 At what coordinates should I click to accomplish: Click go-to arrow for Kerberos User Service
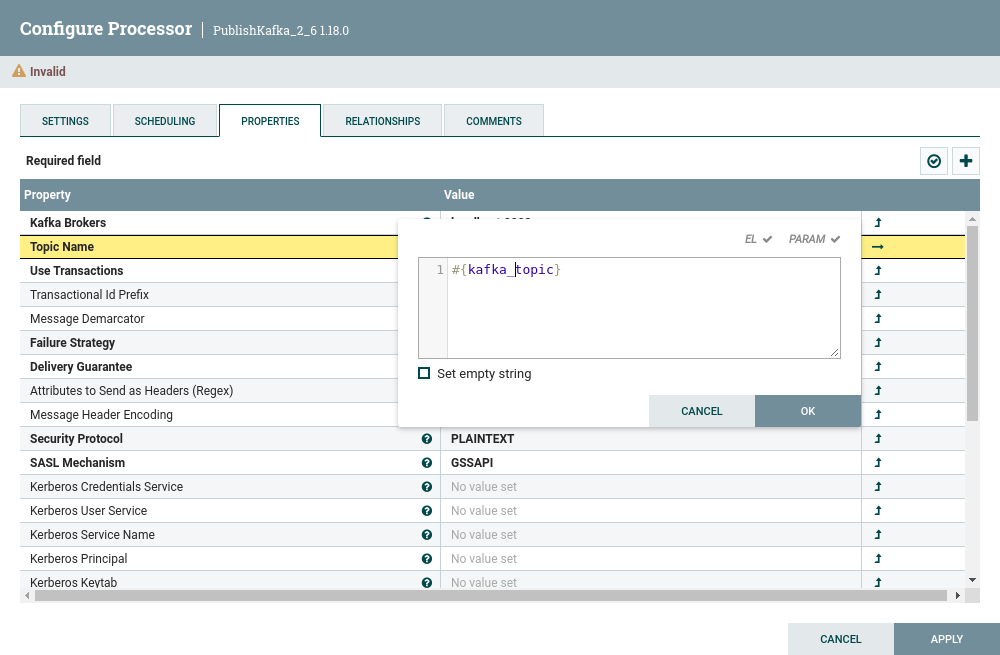point(878,511)
